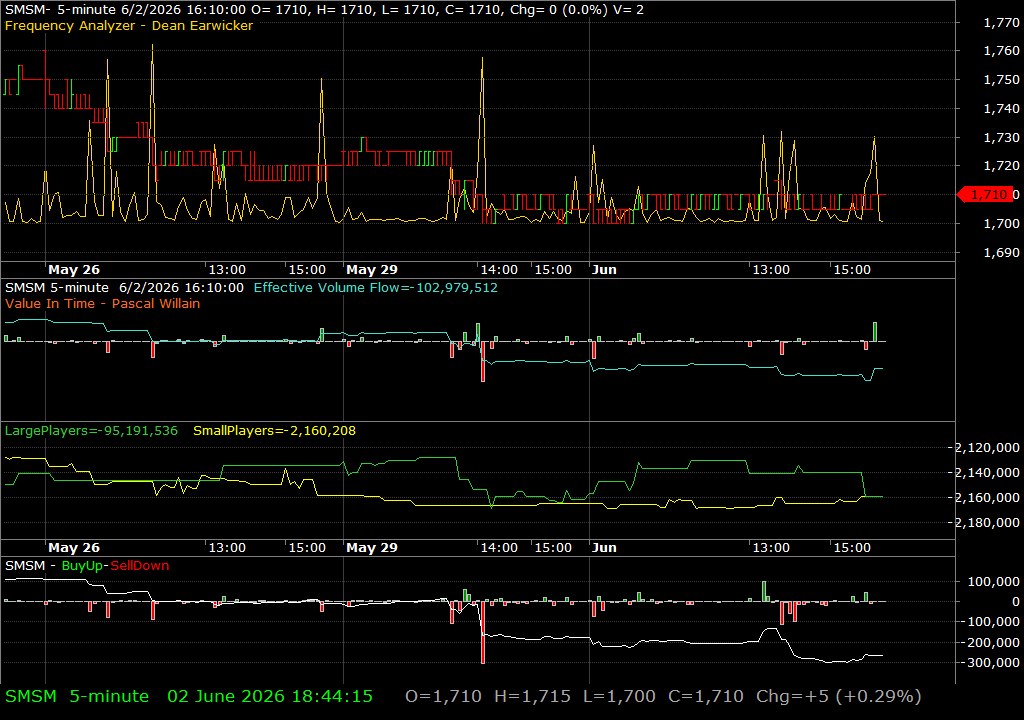
Task: Click the -100,000 axis label in BuyUp panel
Action: [989, 622]
